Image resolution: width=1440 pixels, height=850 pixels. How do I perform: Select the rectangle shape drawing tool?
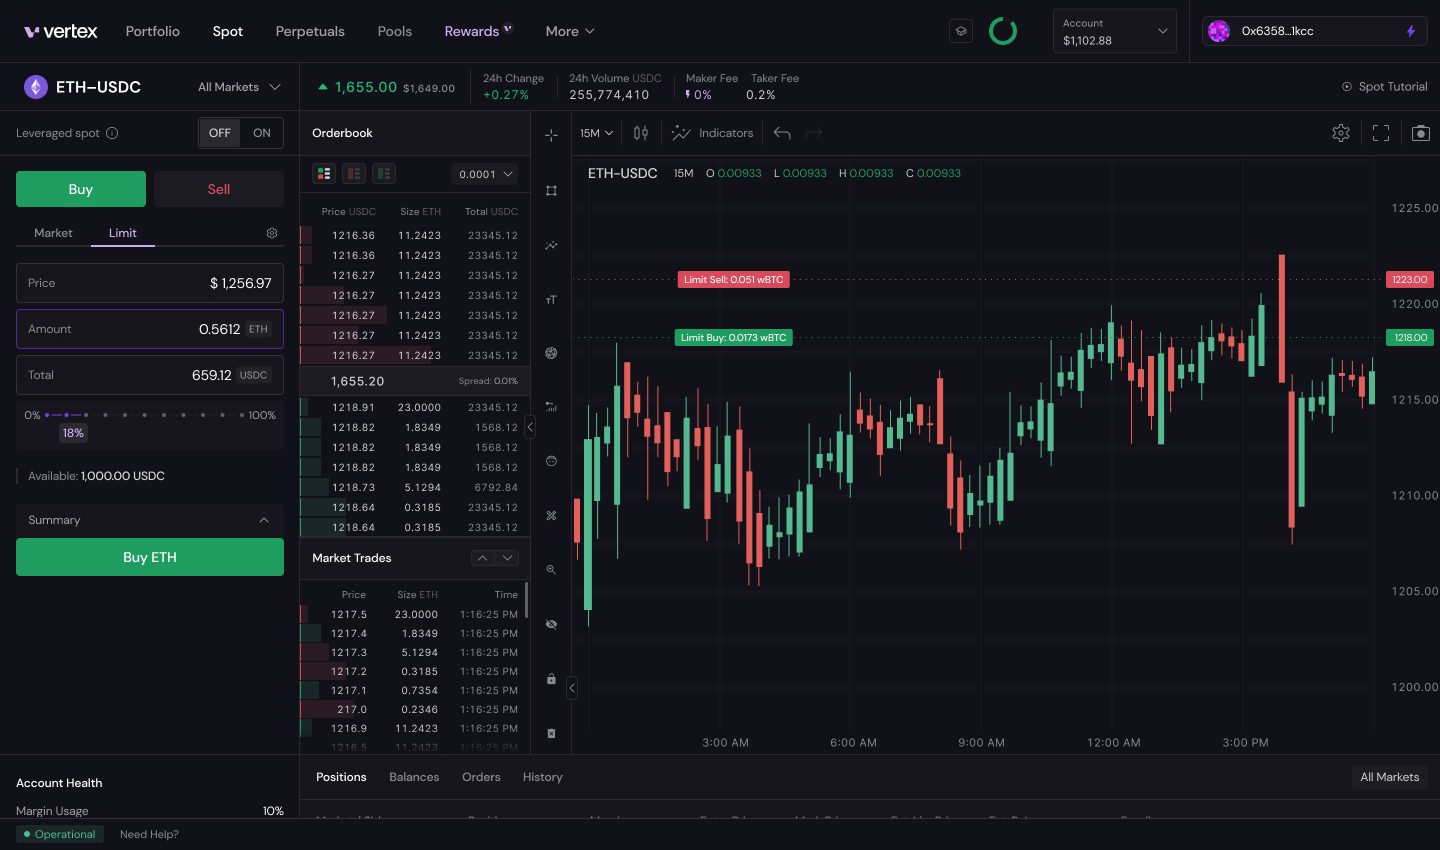click(x=551, y=191)
